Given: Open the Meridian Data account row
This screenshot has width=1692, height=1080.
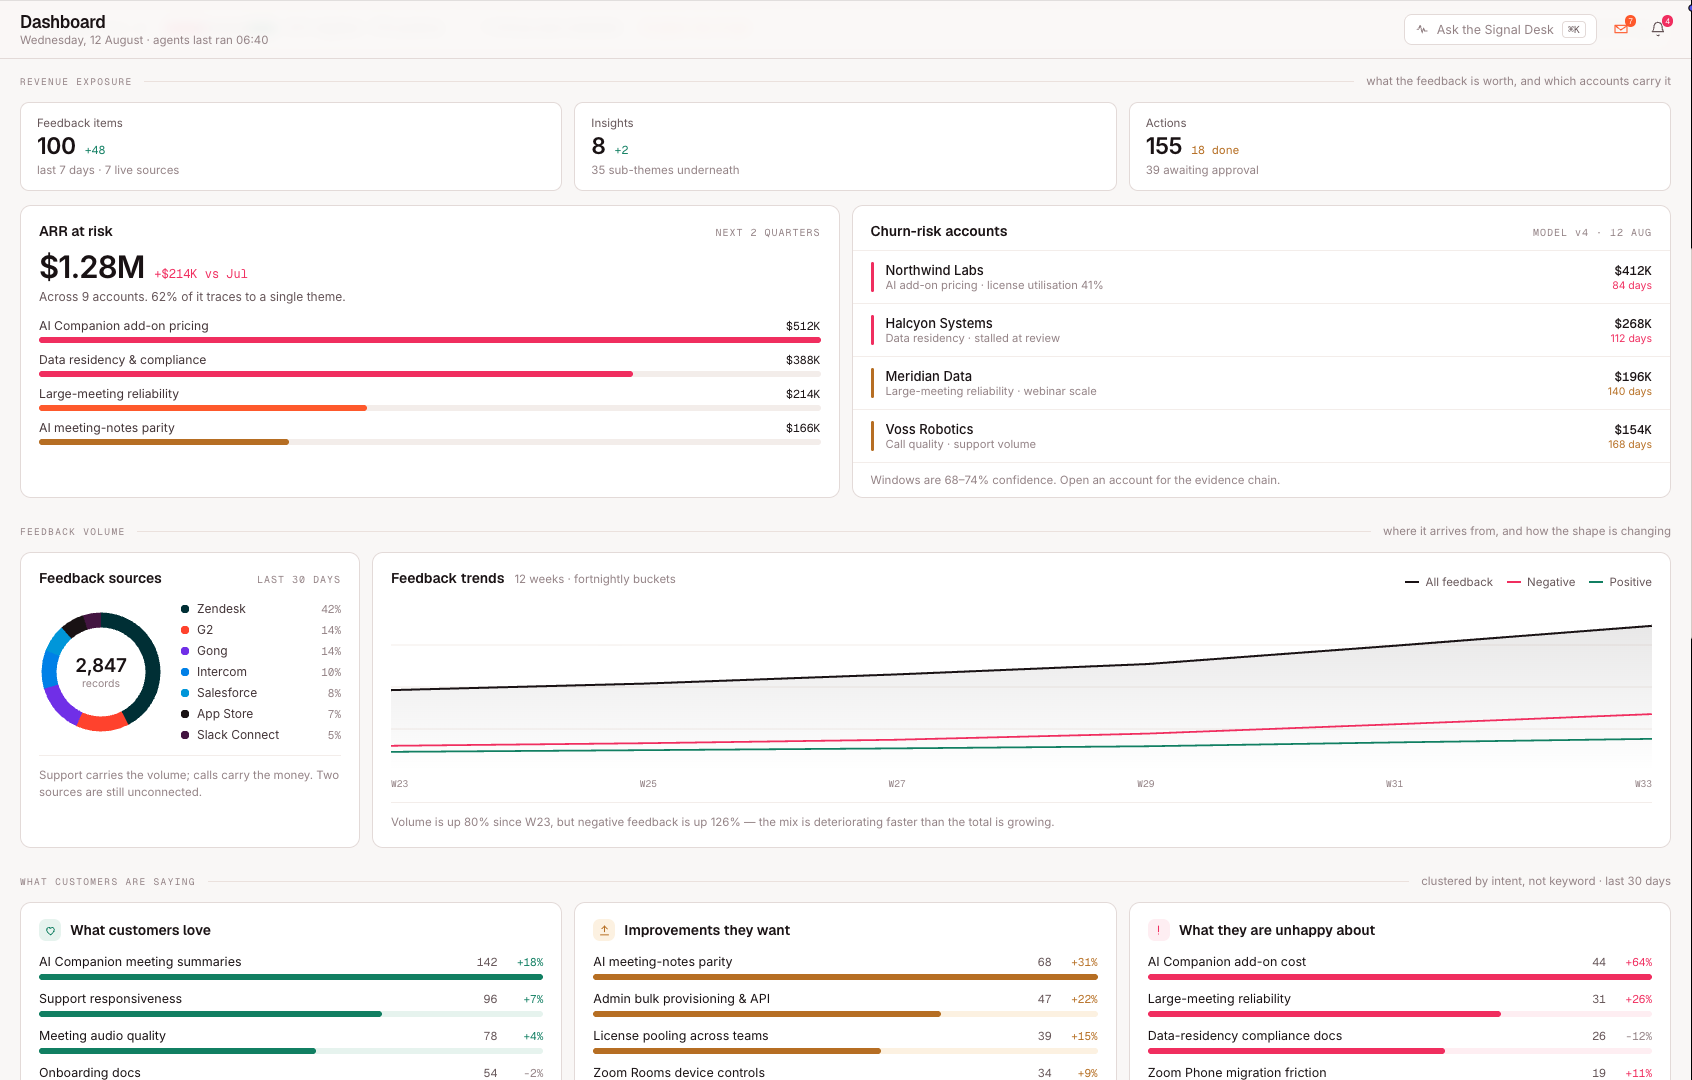Looking at the screenshot, I should tap(1261, 383).
